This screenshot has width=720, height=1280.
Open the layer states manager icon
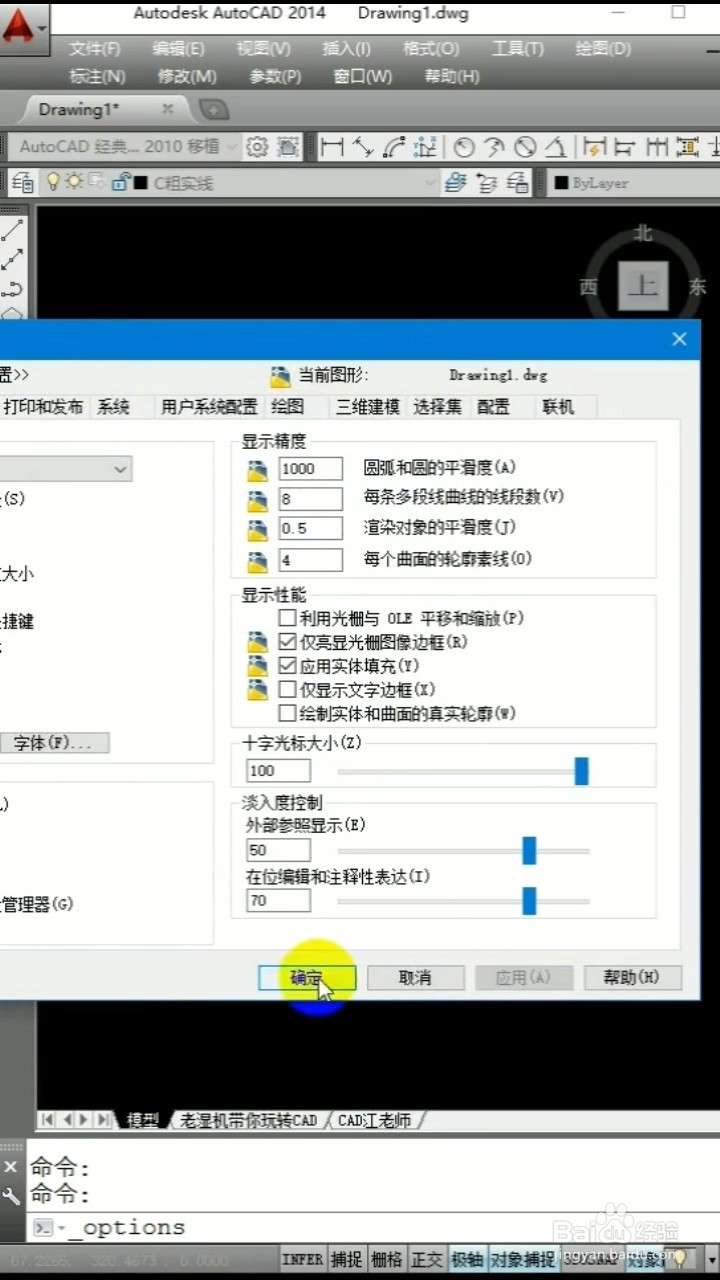coord(518,183)
